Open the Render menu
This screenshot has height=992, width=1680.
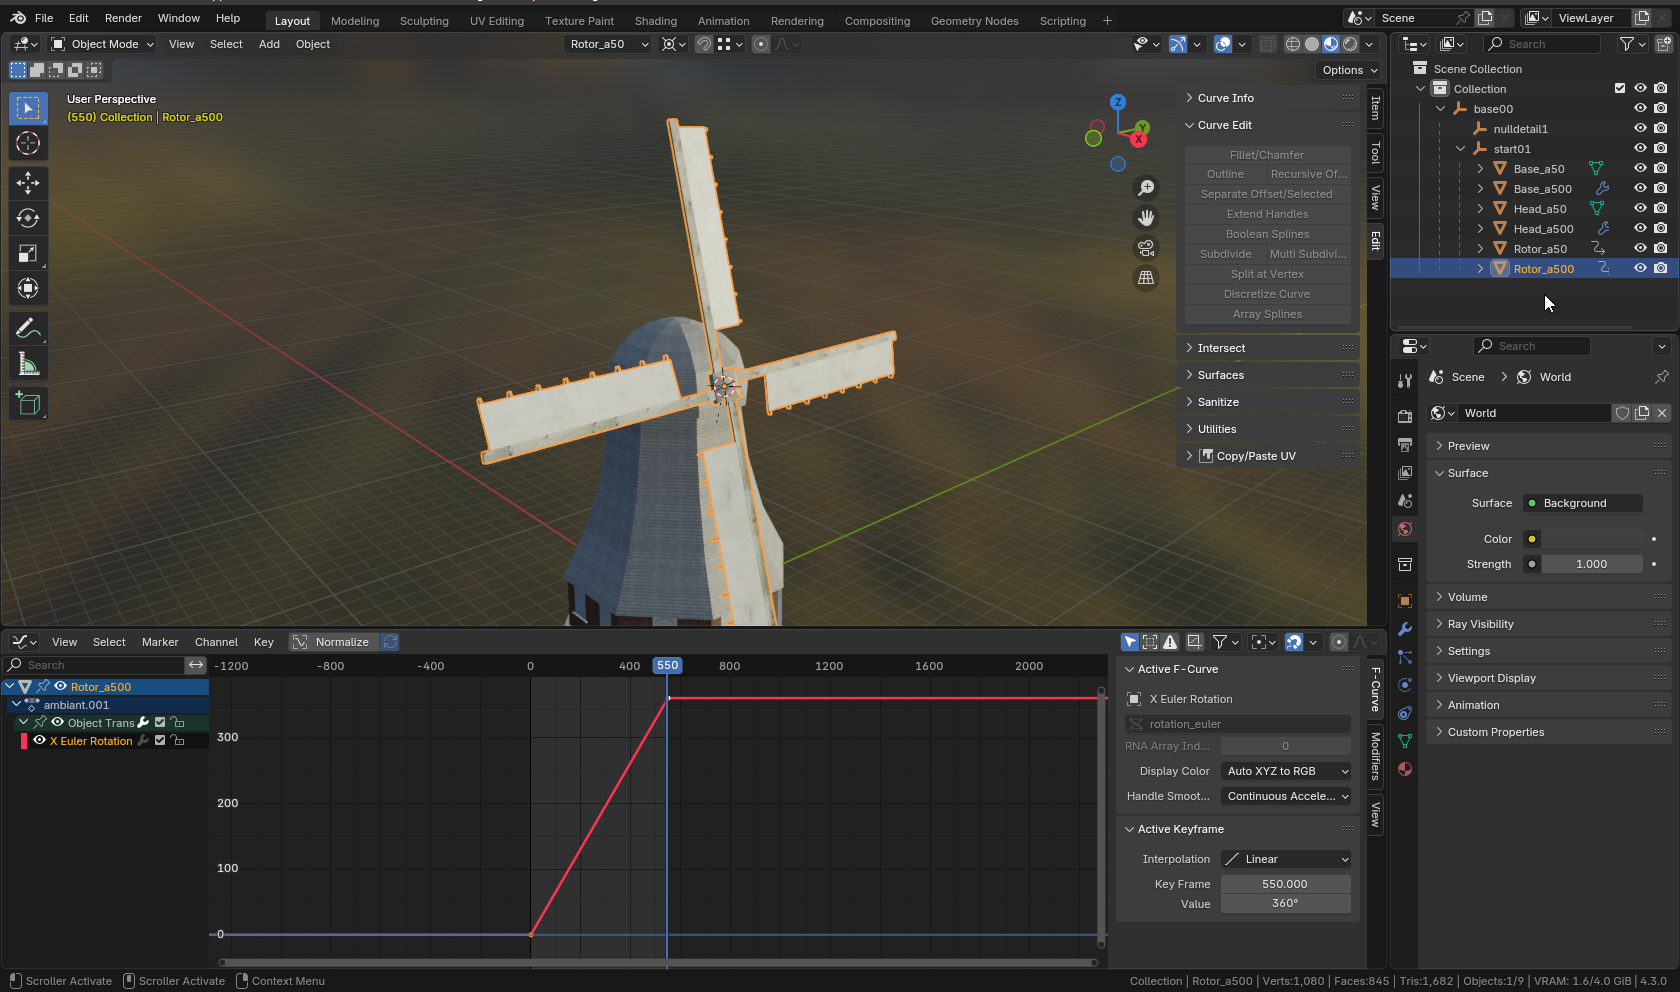[x=123, y=18]
